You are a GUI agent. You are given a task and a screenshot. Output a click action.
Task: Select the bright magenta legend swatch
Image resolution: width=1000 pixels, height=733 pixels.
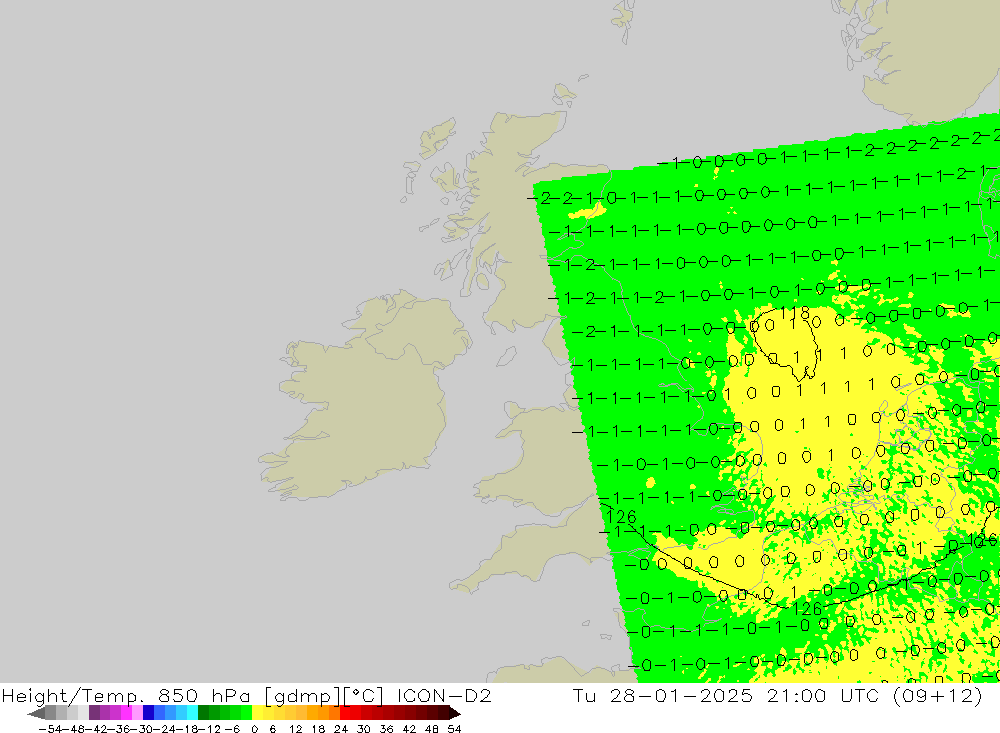pos(126,713)
